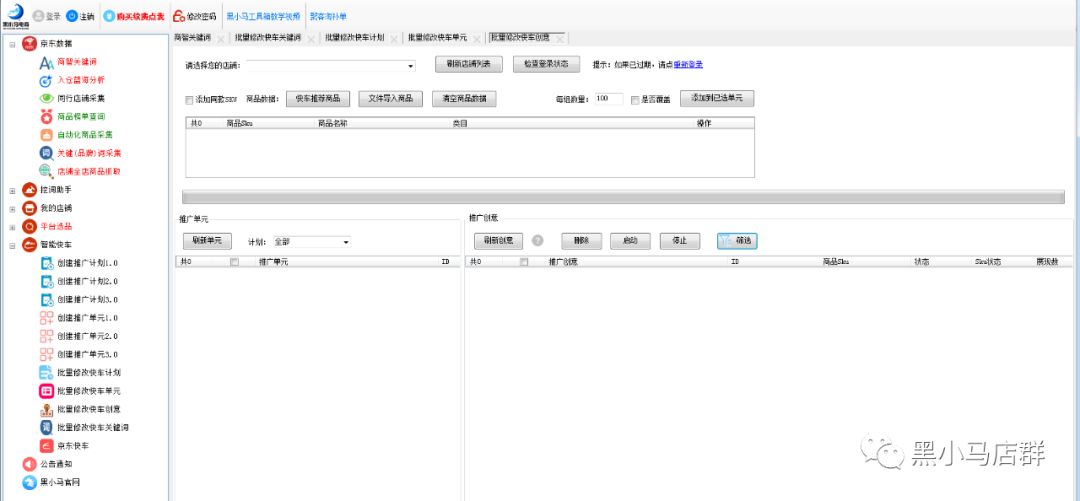
Task: Open 入仓蓝海分析 target icon item
Action: click(46, 80)
